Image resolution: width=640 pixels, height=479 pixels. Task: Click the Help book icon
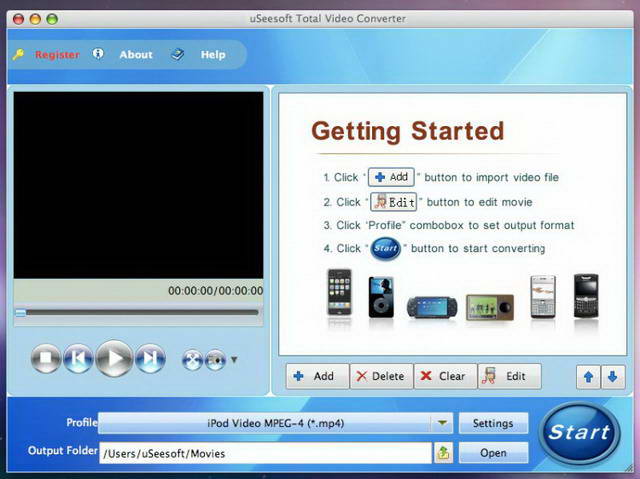177,54
